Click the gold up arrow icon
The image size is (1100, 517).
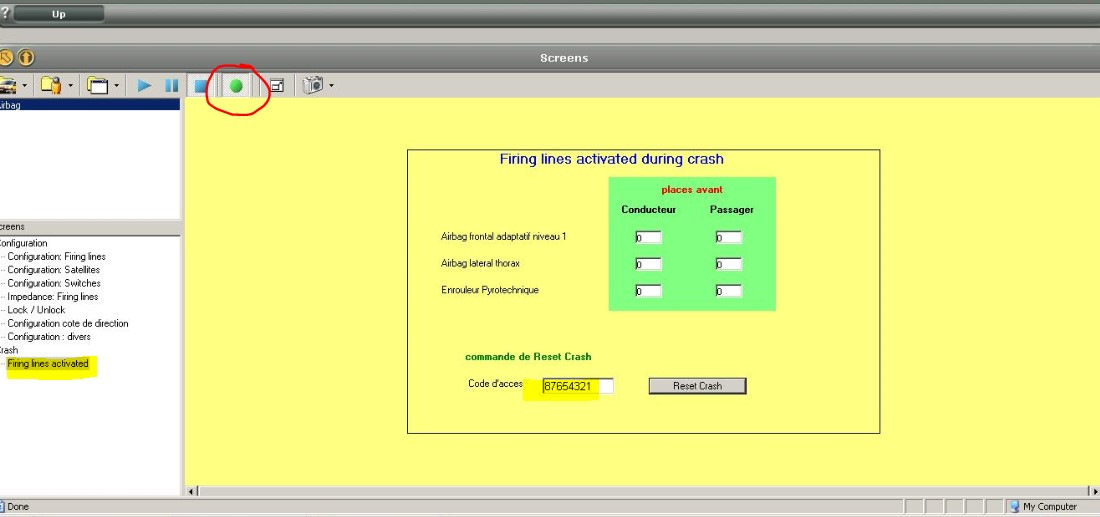point(26,58)
